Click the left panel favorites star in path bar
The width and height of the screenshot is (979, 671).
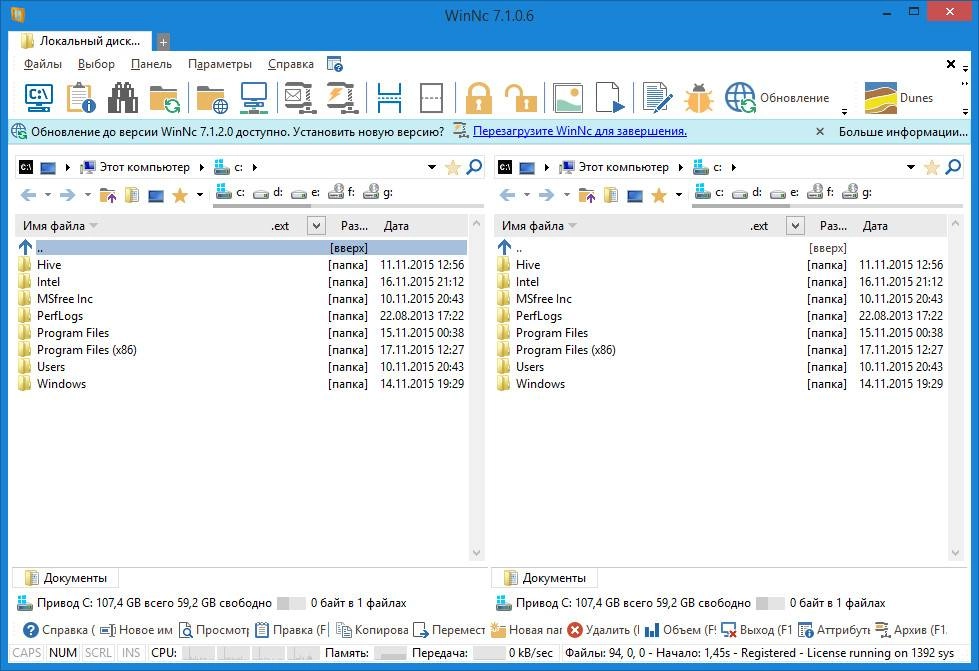[453, 167]
